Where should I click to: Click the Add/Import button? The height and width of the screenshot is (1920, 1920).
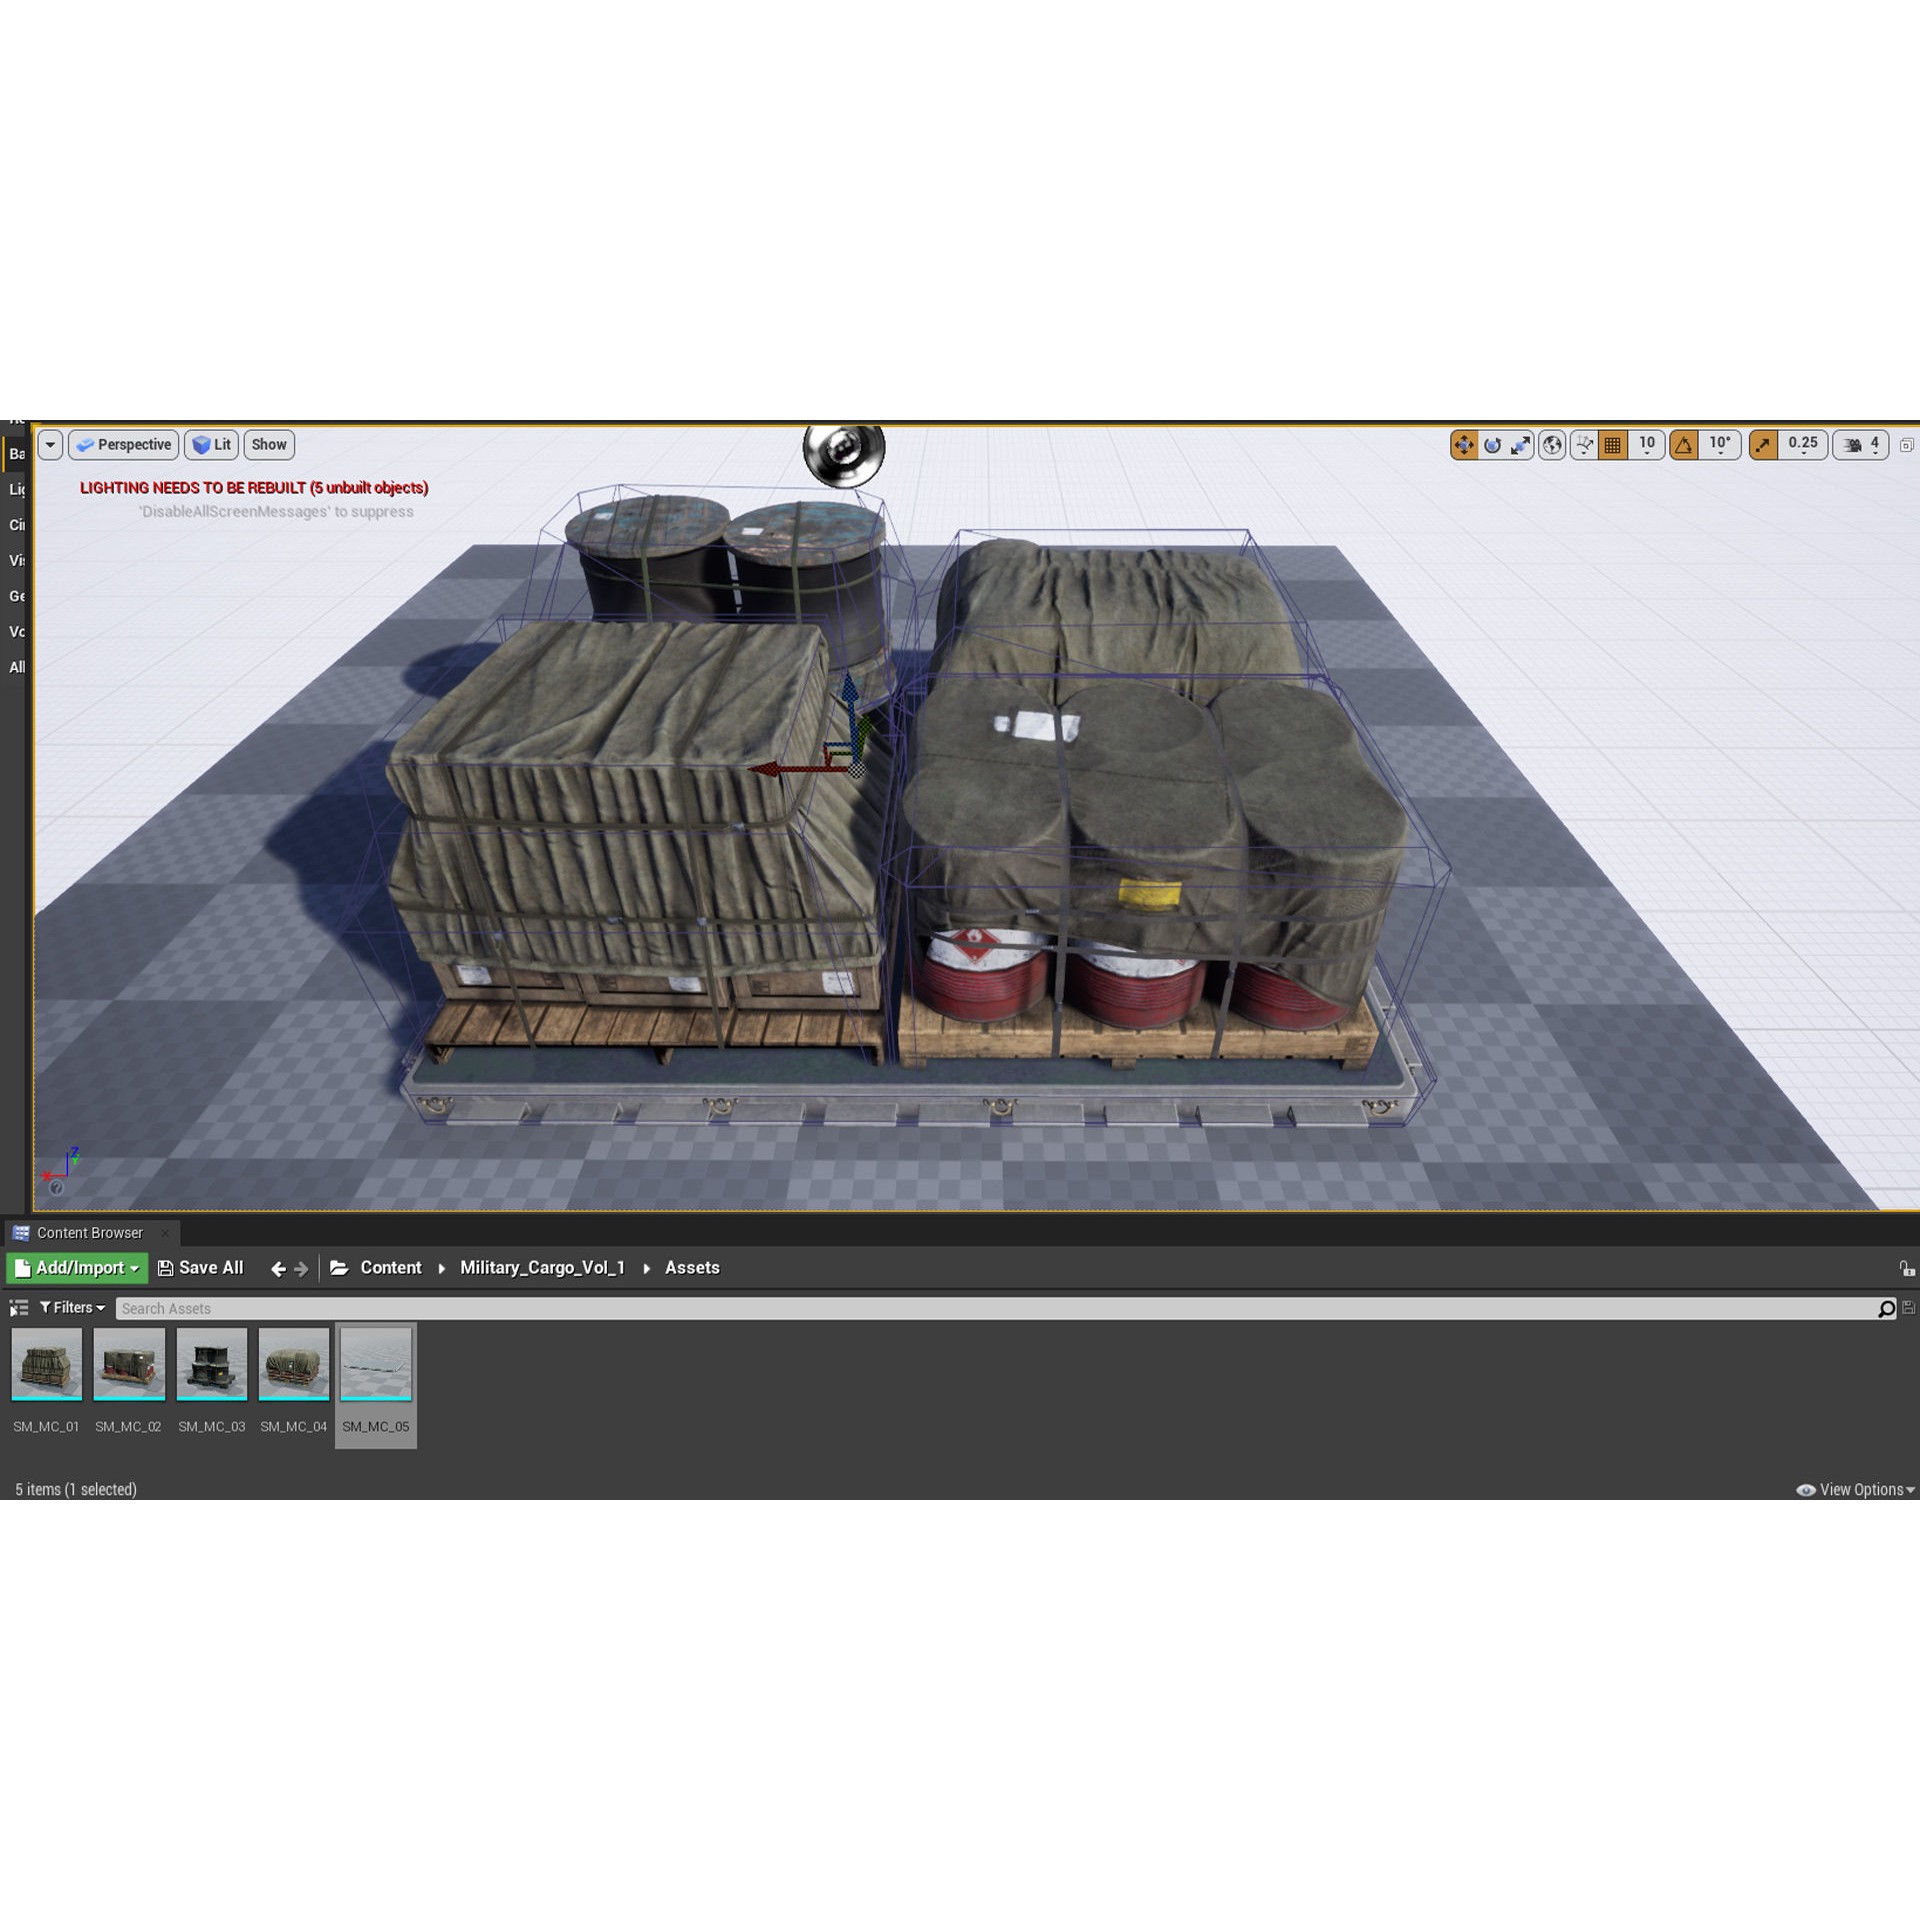(x=76, y=1267)
